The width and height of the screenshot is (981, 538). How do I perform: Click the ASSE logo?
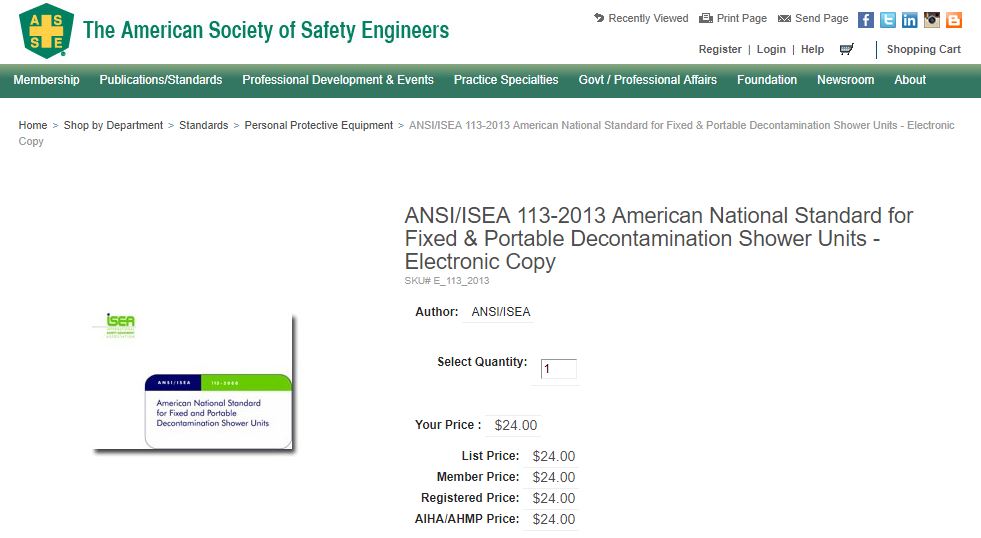coord(45,30)
